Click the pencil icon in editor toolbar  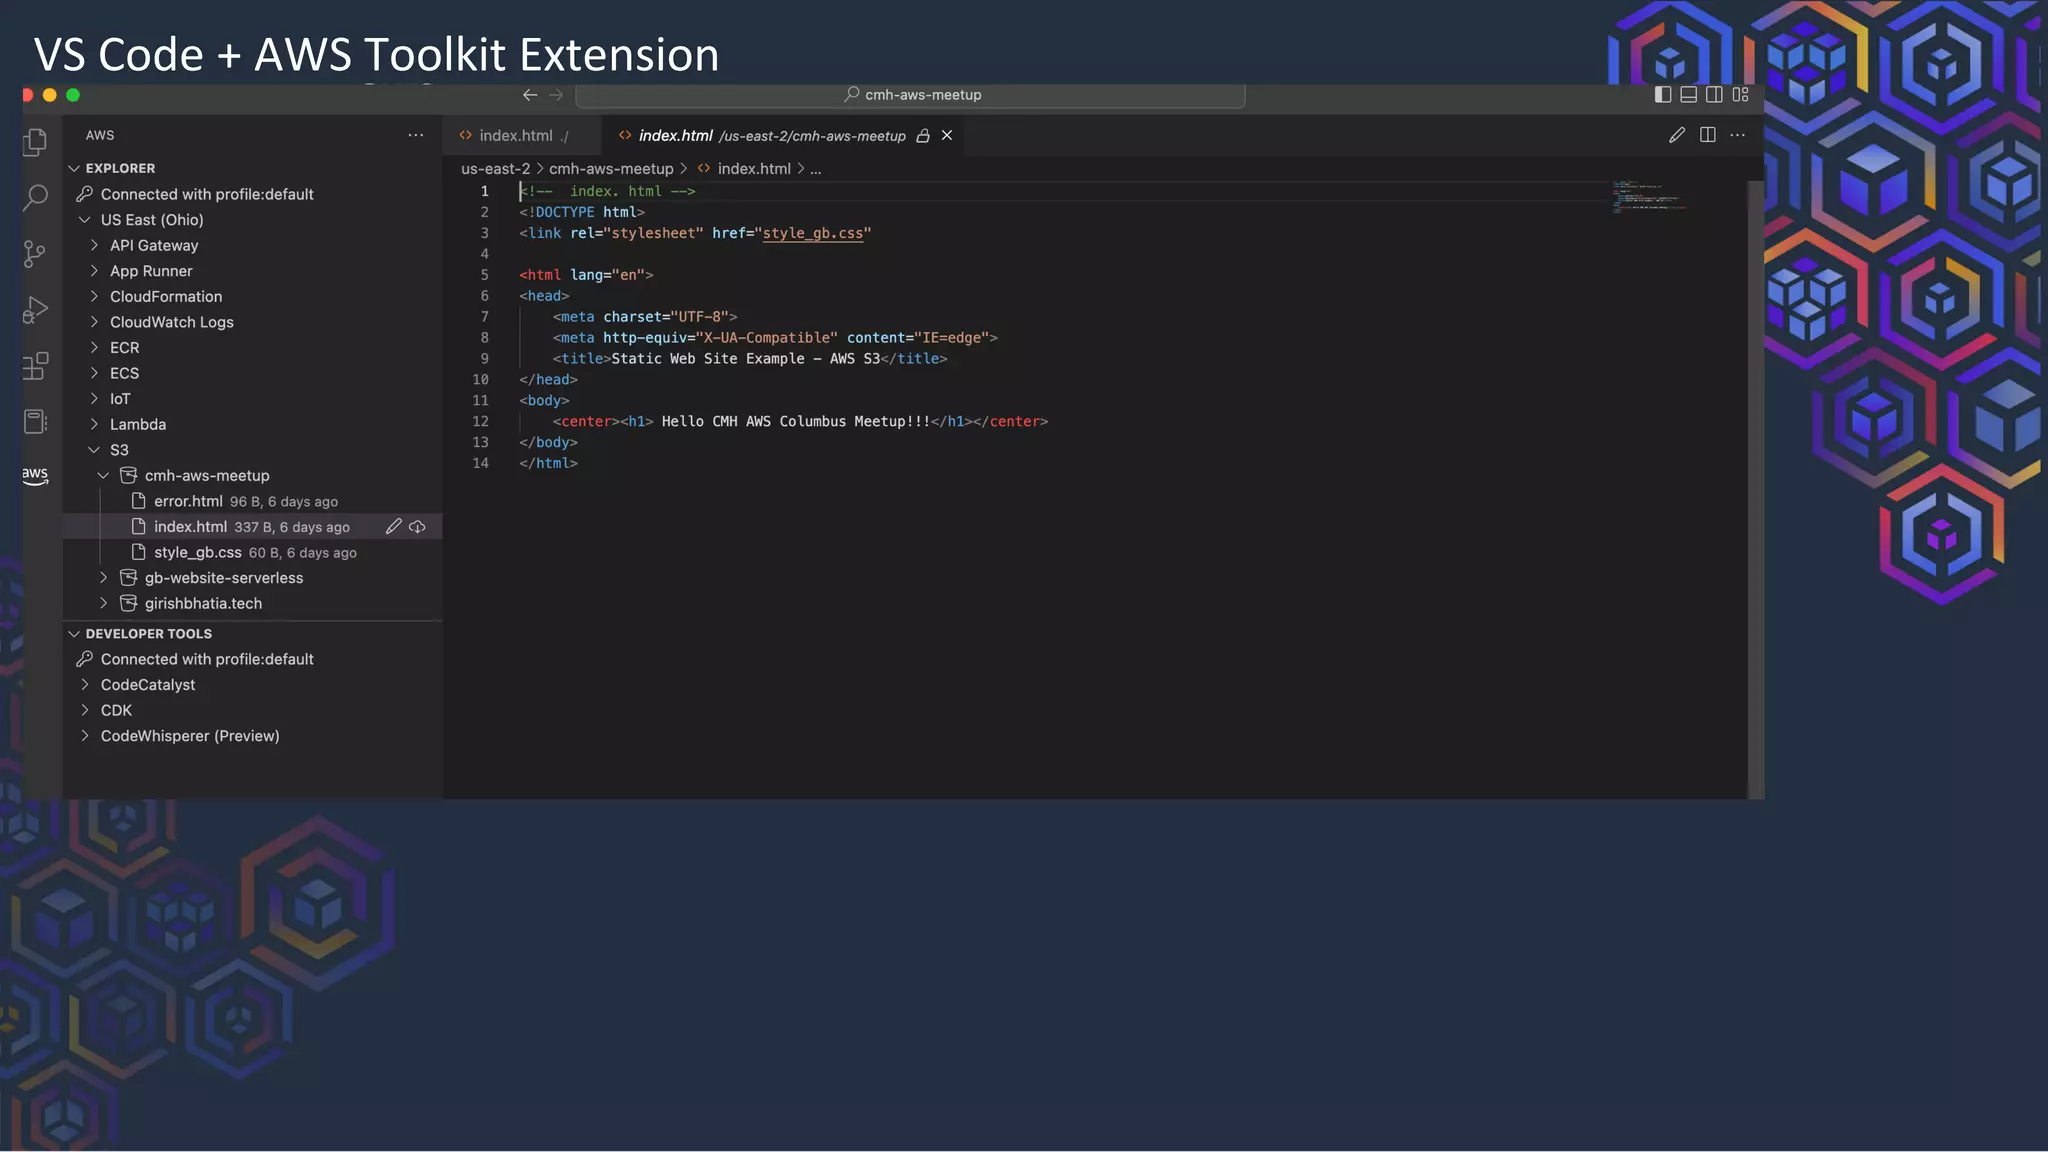(x=1677, y=135)
